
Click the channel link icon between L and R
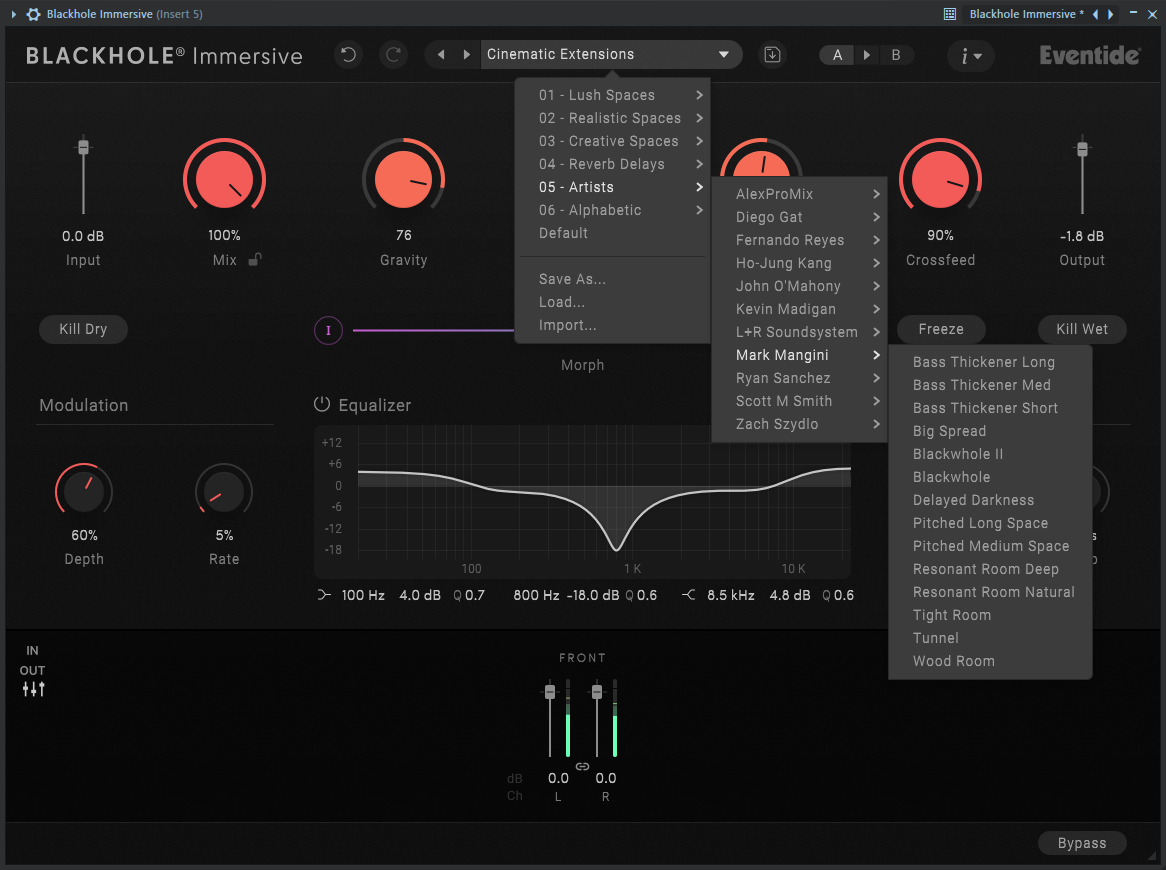[x=582, y=767]
